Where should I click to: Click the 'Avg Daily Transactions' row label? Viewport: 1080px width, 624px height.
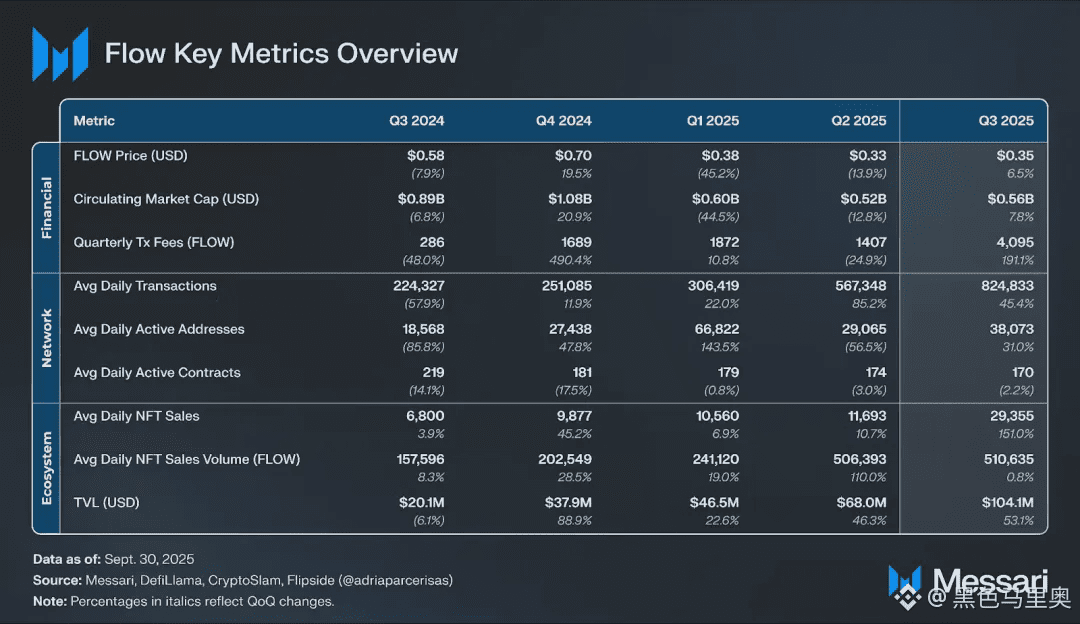pos(145,286)
